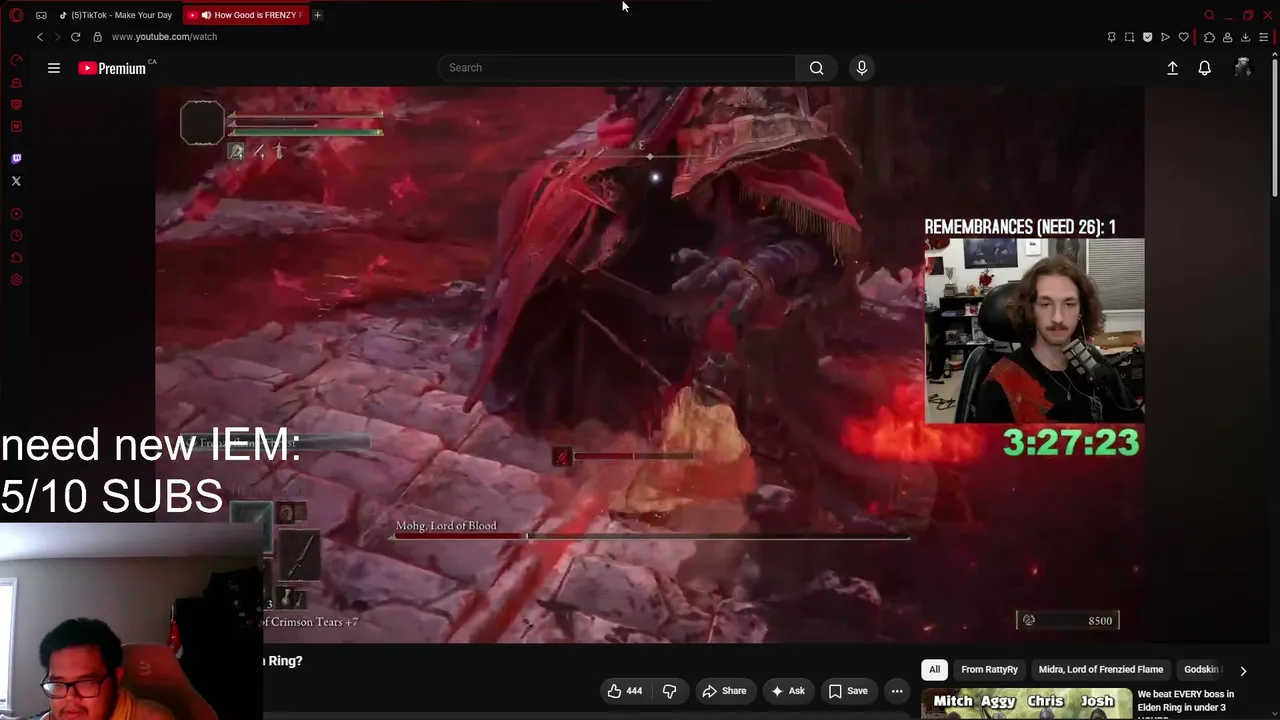Open the YouTube Create upload button
This screenshot has height=720, width=1280.
pyautogui.click(x=1173, y=68)
